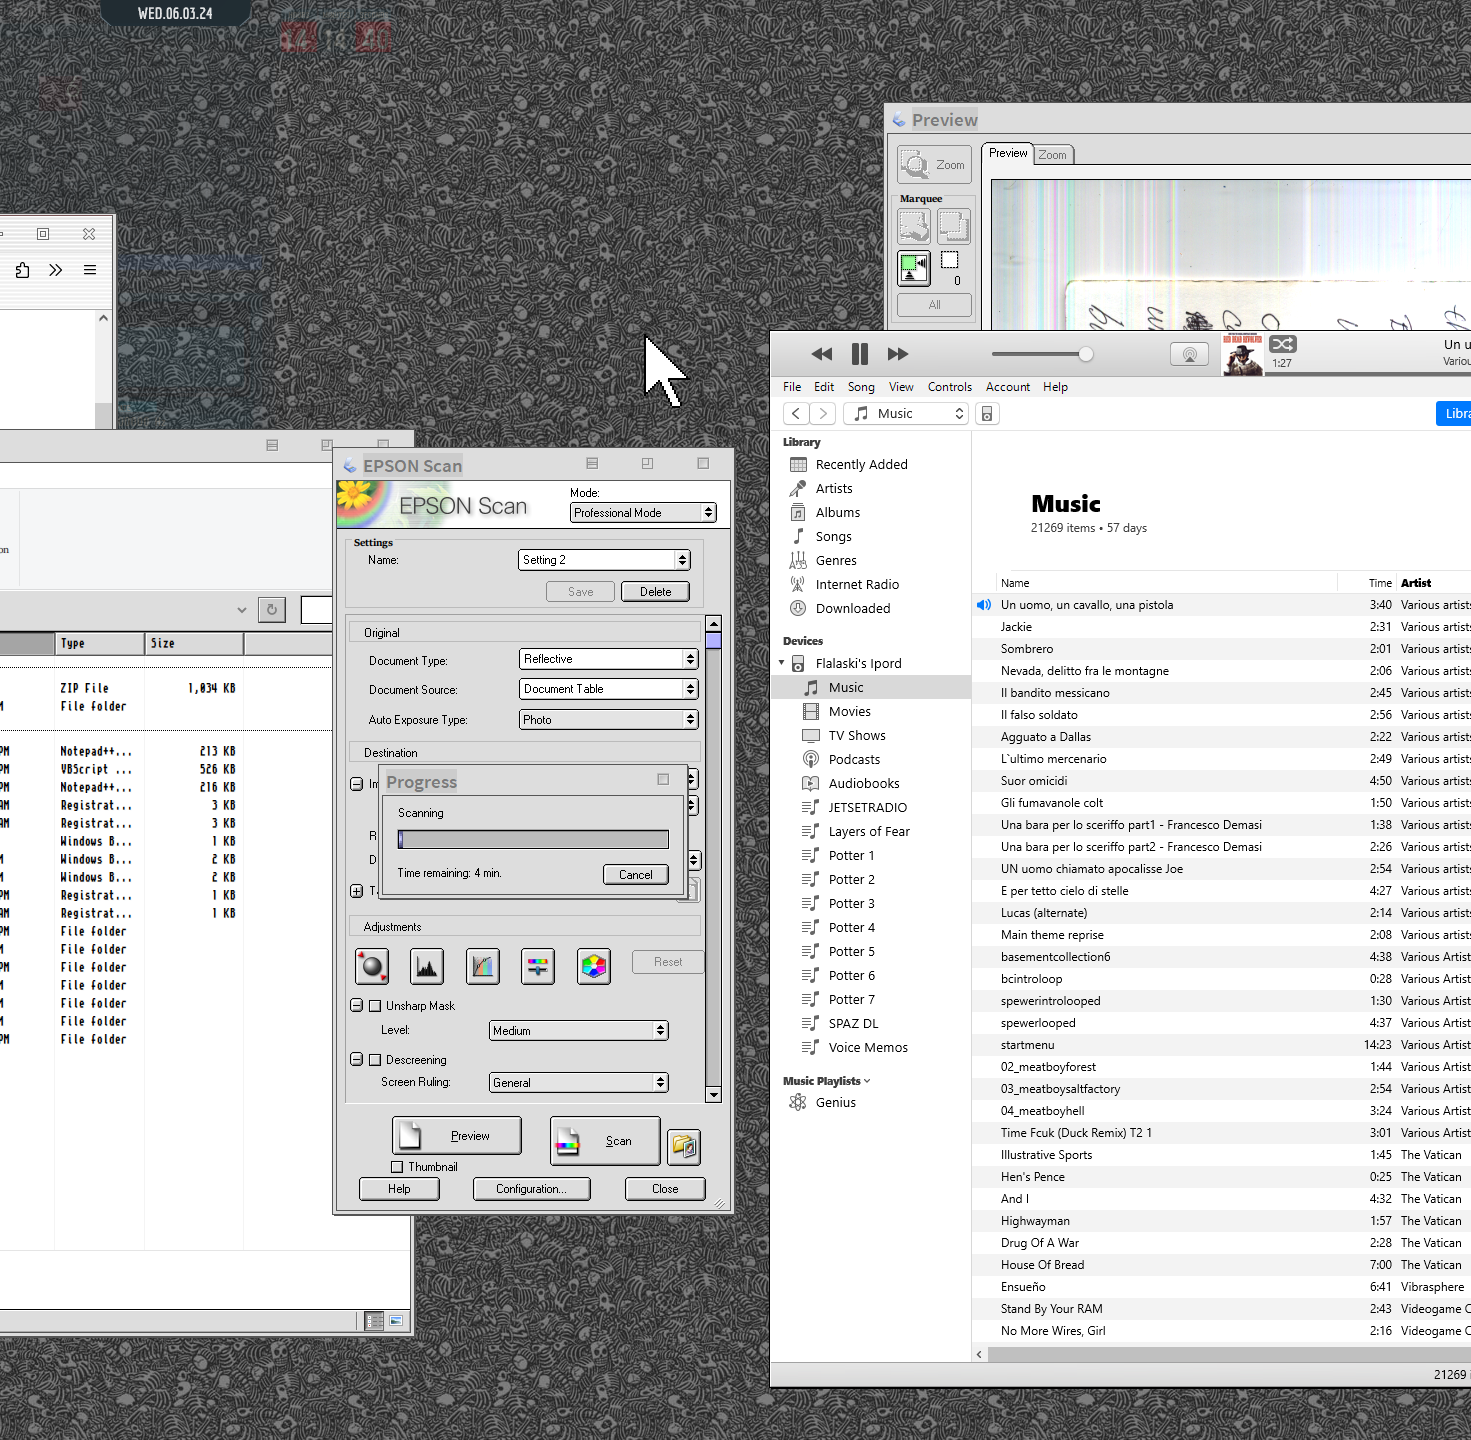1471x1440 pixels.
Task: Click the now playing album artwork thumbnail
Action: [x=1243, y=355]
